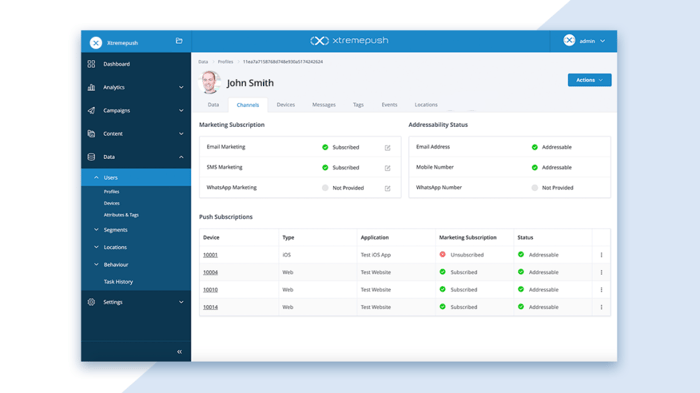The height and width of the screenshot is (393, 700).
Task: Open the Dashboard grid icon in sidebar
Action: [91, 64]
